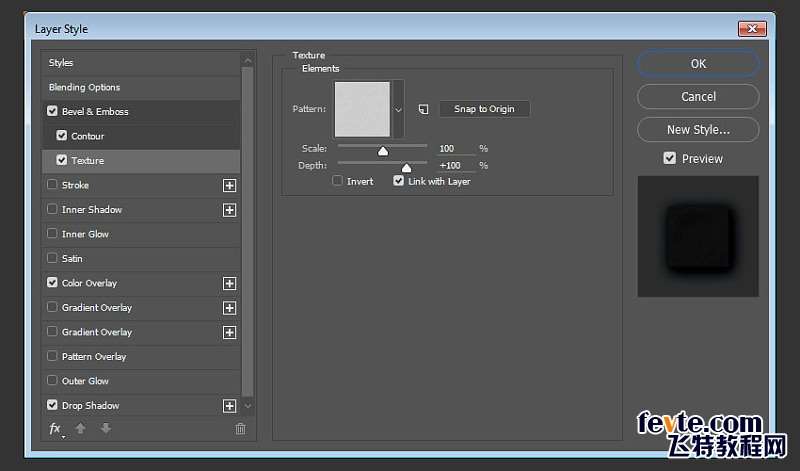
Task: Create new preset from current pattern icon
Action: coord(423,109)
